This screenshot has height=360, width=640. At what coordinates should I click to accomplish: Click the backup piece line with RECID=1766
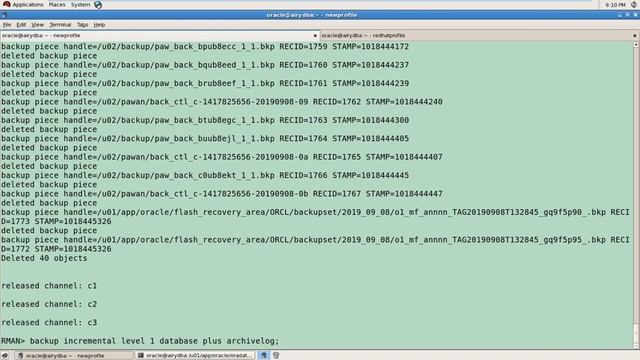[205, 175]
